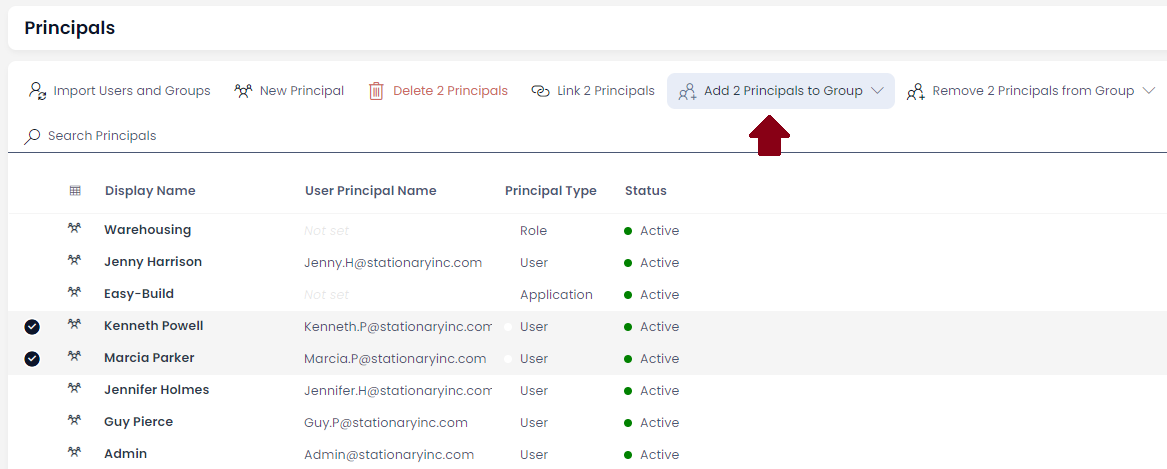Sort by the Principal Type column header
1167x469 pixels.
[551, 191]
